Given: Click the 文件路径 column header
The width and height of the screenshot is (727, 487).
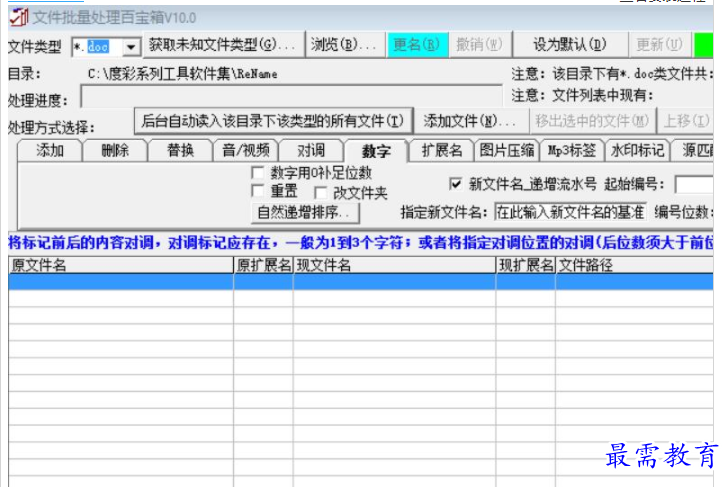Looking at the screenshot, I should [x=634, y=265].
